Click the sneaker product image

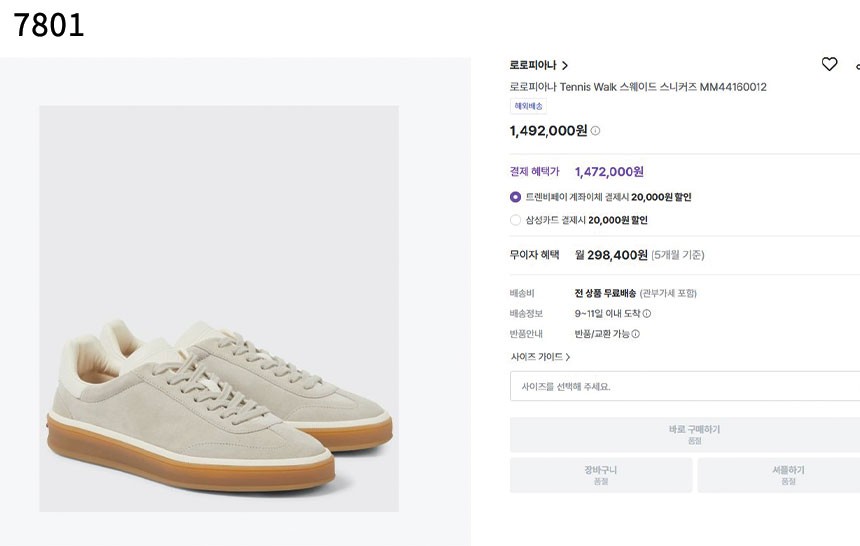(x=219, y=309)
